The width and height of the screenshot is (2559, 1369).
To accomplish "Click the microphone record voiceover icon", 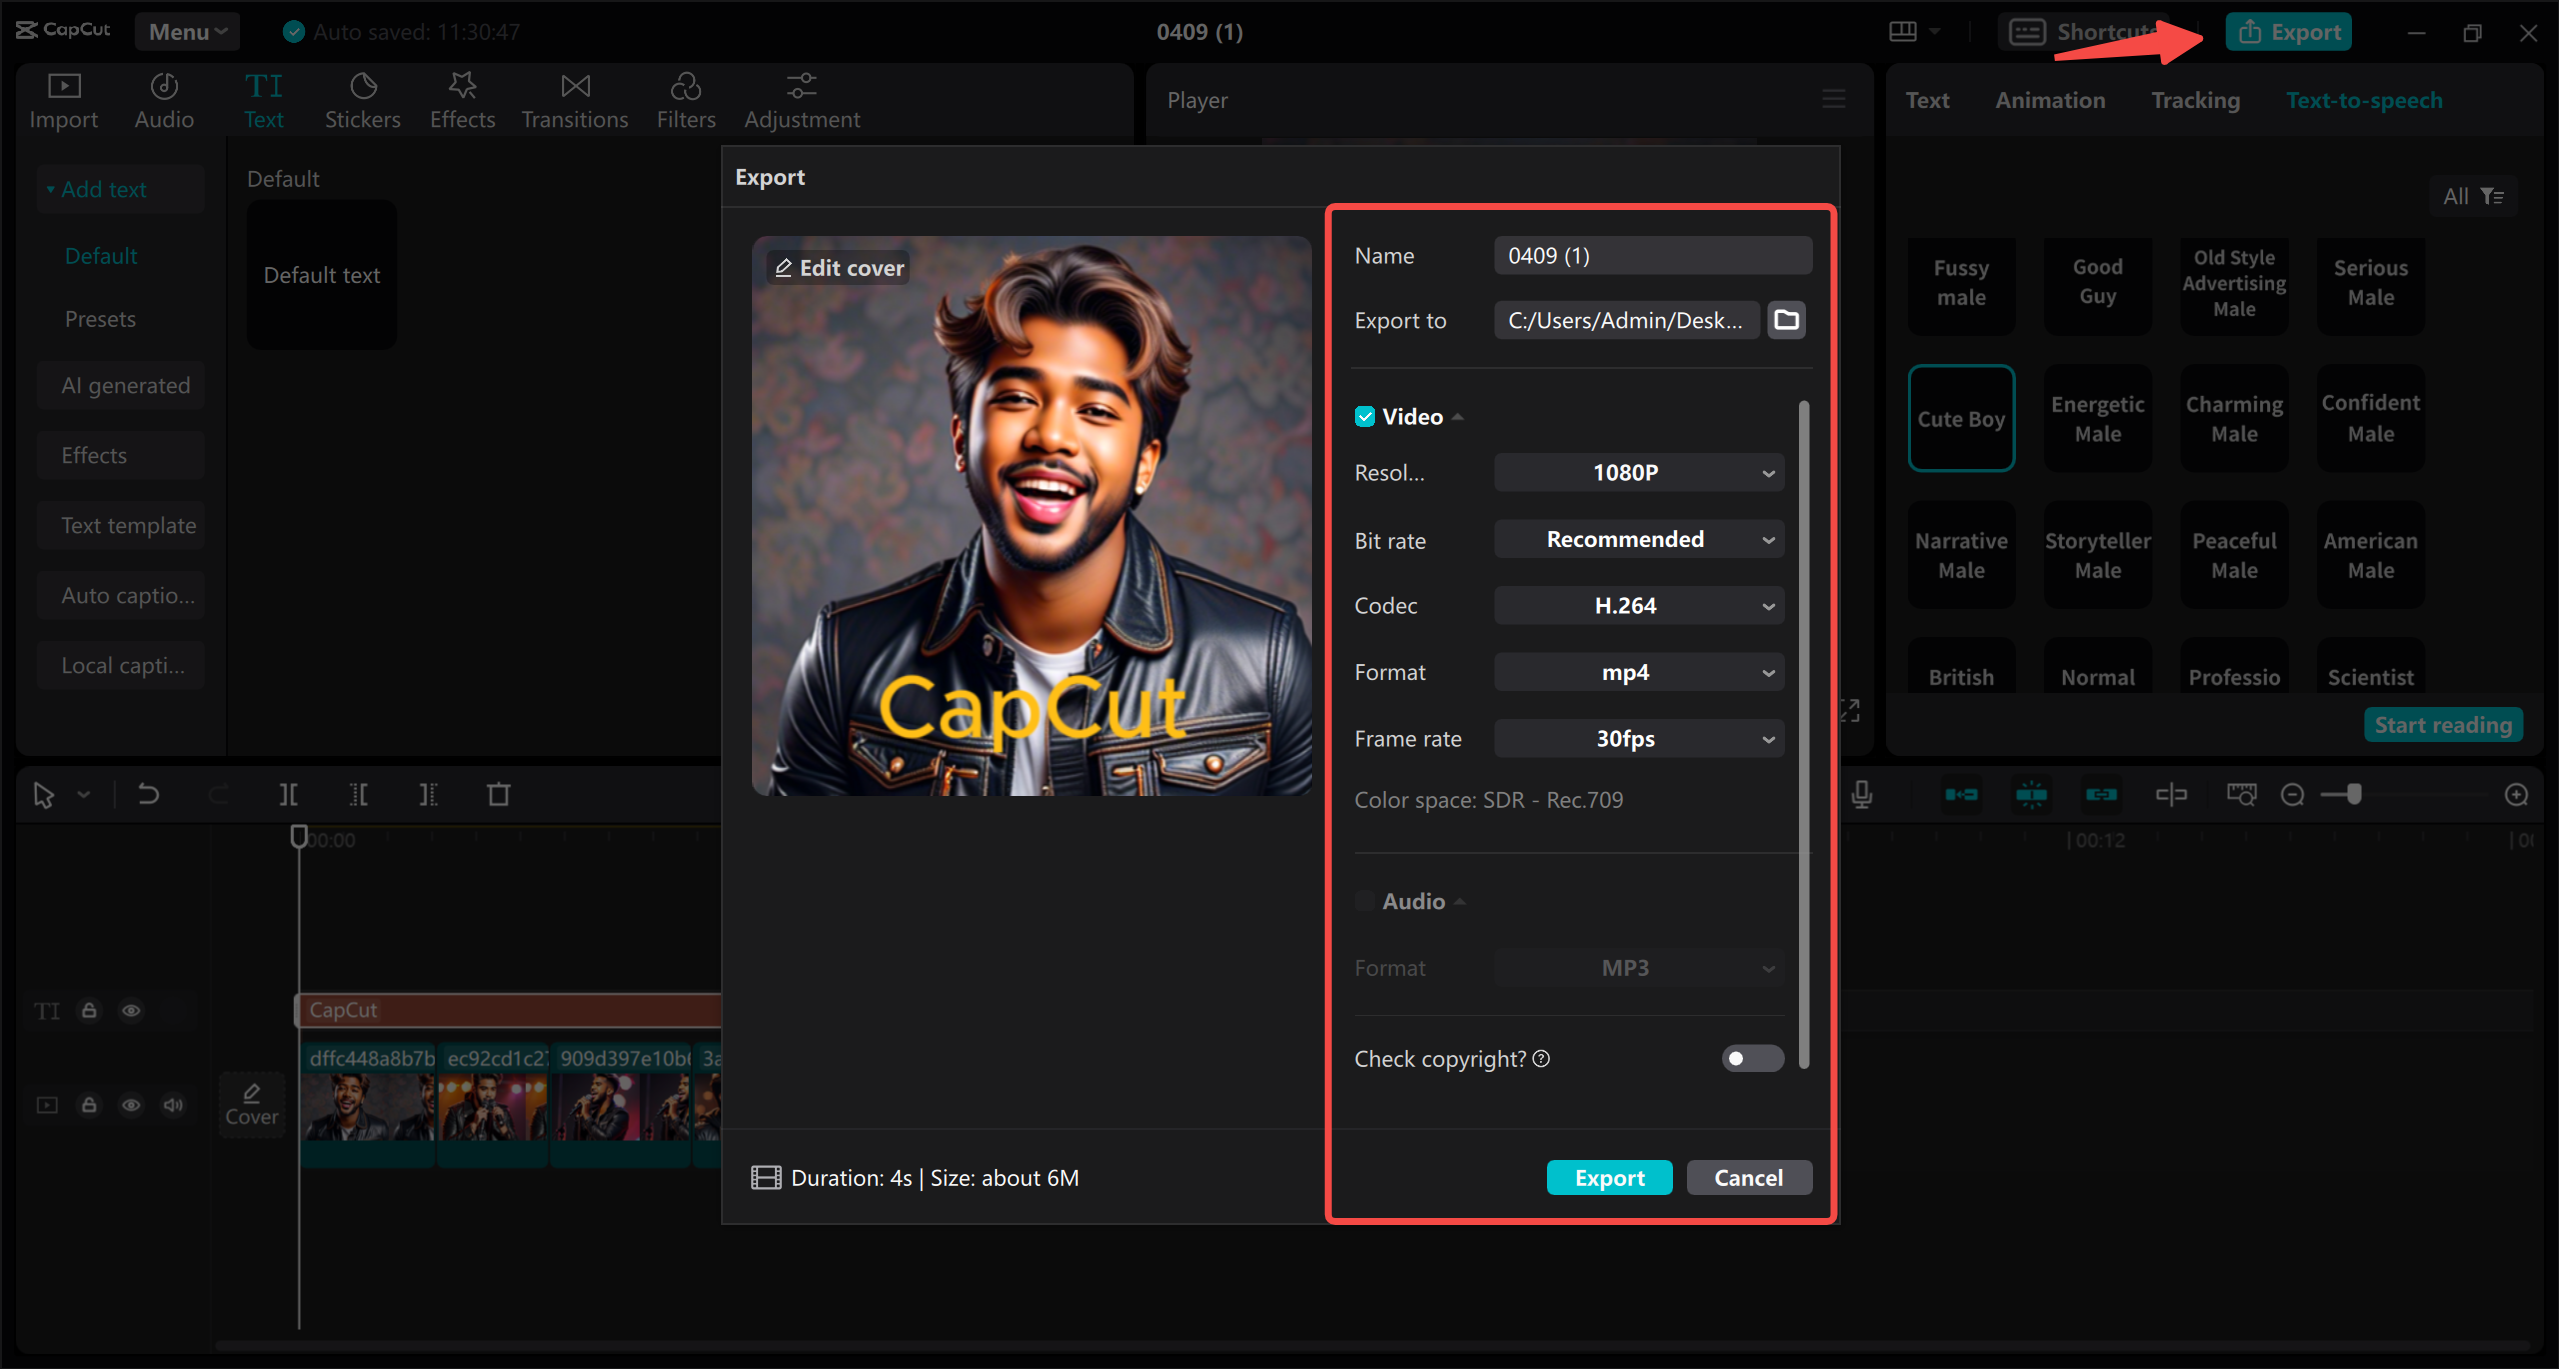I will [1862, 795].
